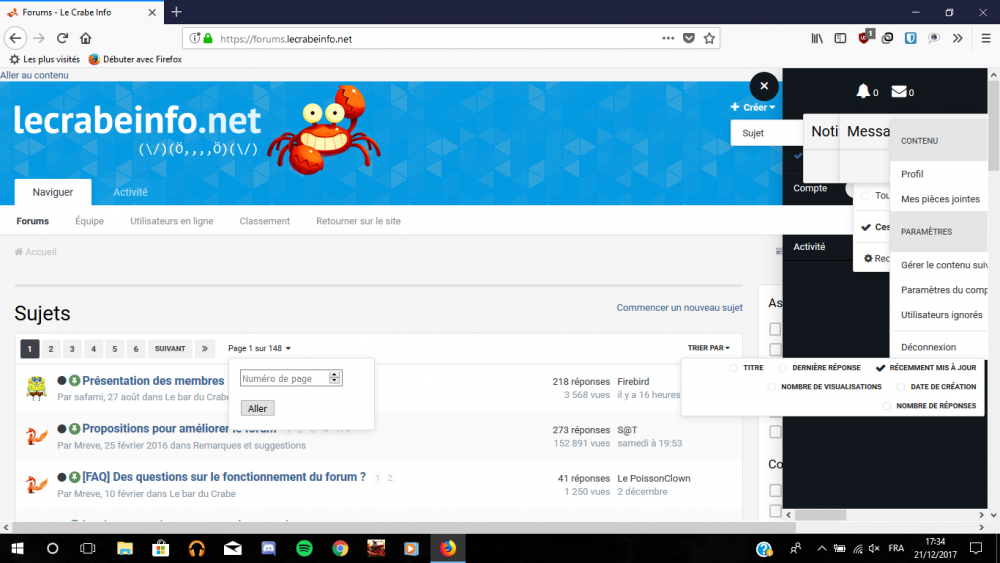
Task: Open File Explorer from the taskbar
Action: [125, 548]
